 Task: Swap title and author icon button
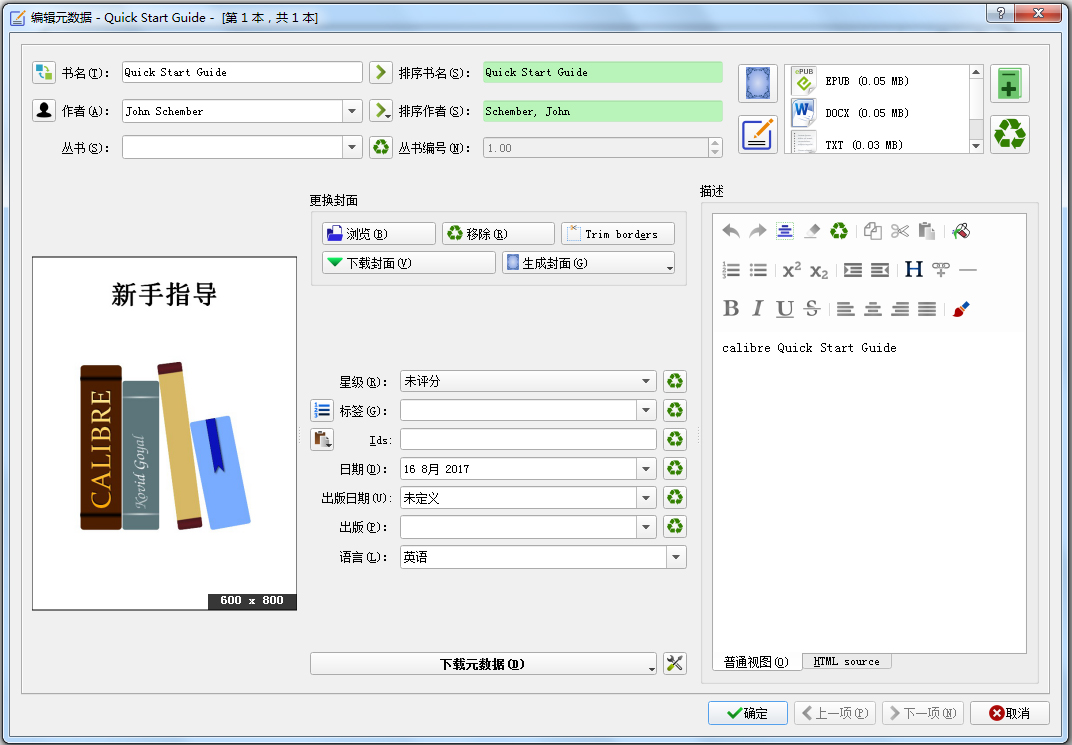(x=44, y=72)
